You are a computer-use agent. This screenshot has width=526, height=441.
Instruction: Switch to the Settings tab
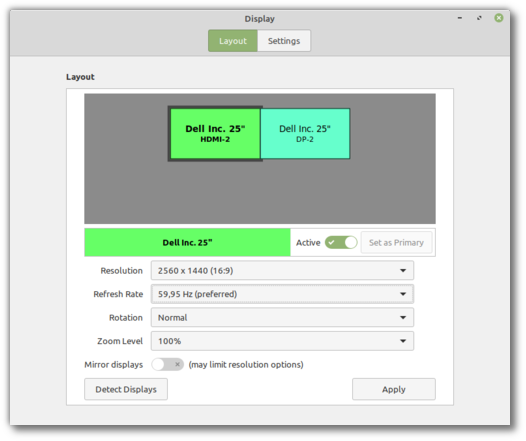click(x=284, y=41)
